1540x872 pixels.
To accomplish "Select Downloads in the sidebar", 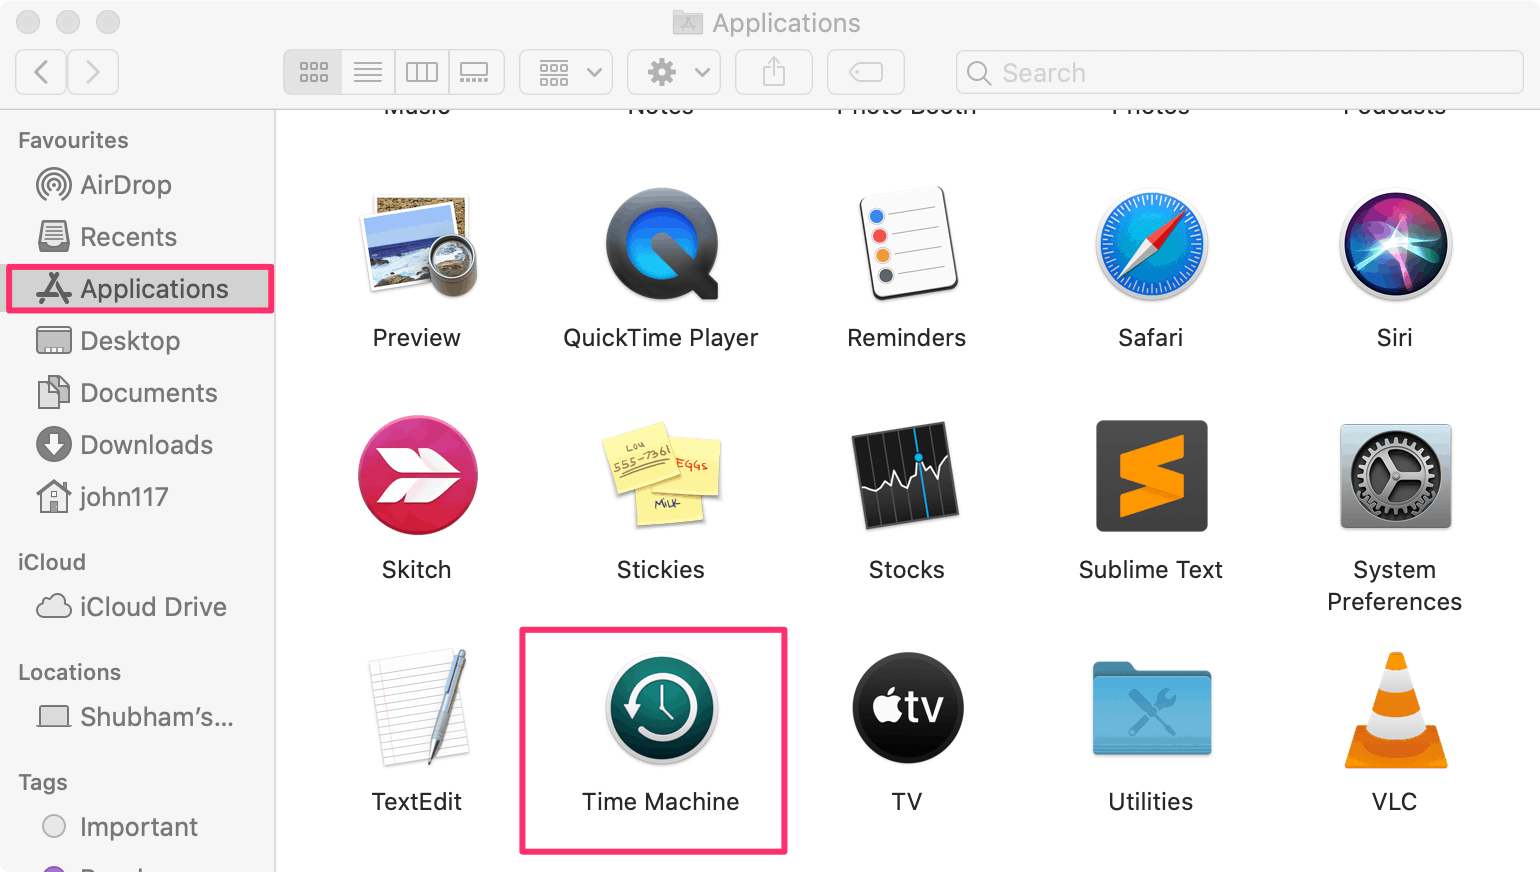I will pos(146,444).
